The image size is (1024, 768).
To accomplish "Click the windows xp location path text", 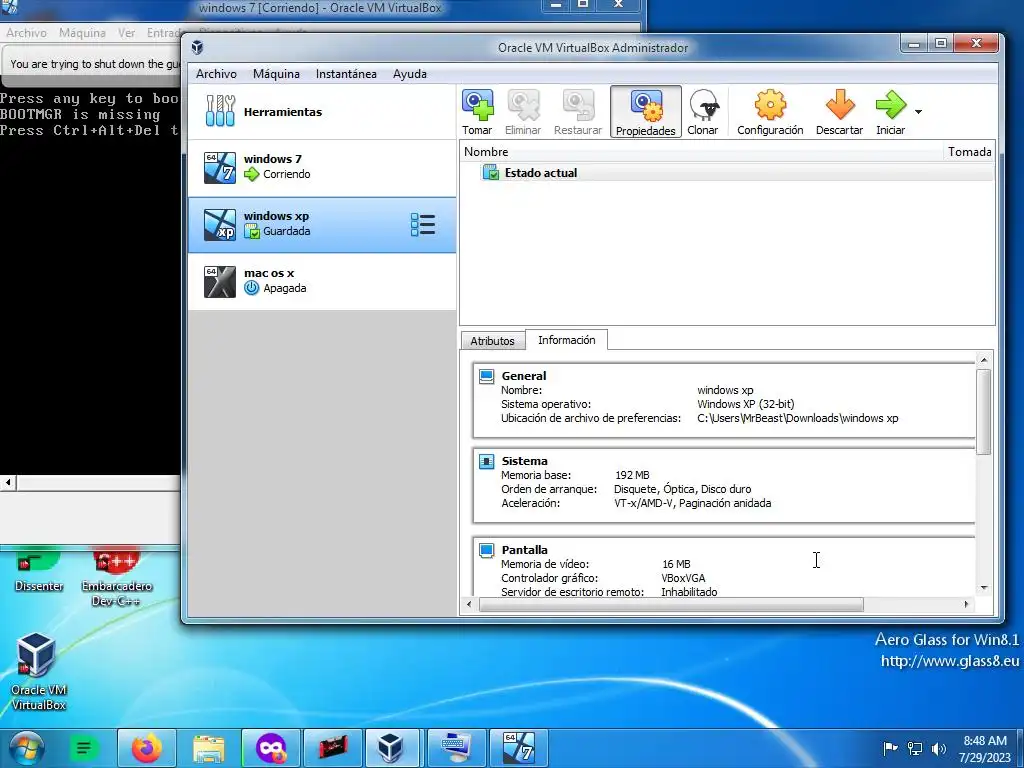I will click(797, 418).
